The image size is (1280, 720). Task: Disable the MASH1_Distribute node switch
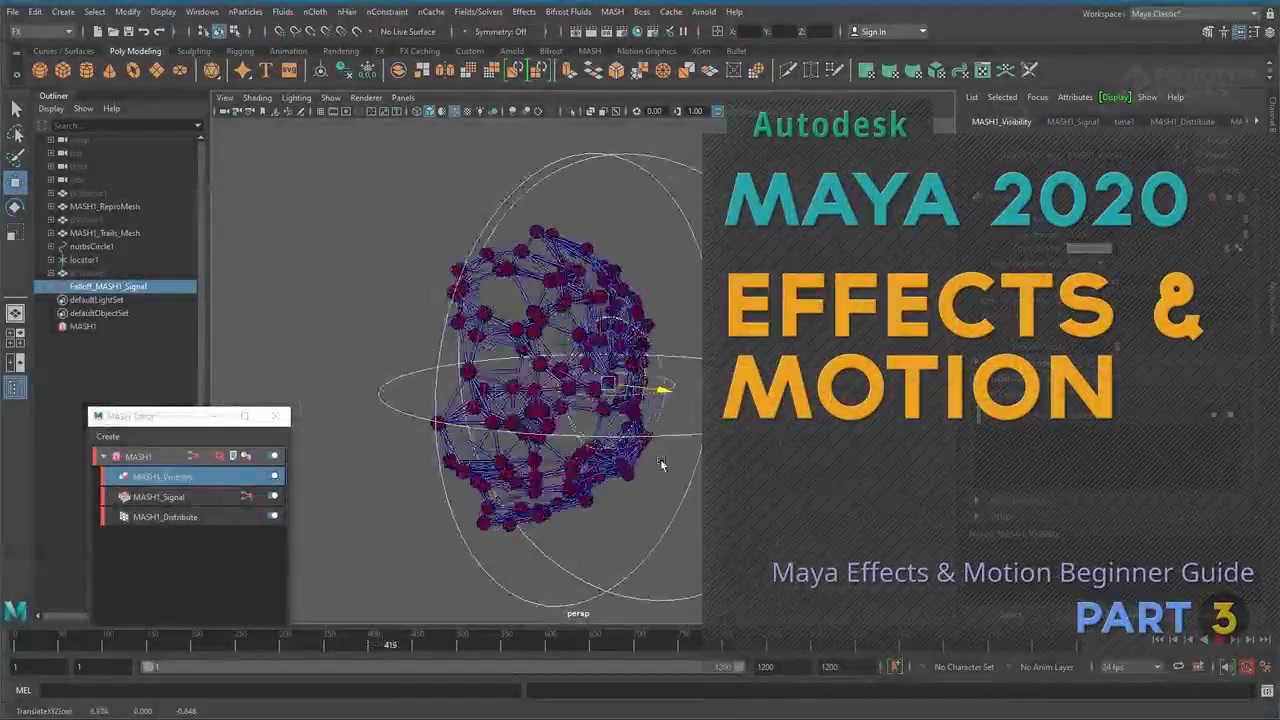(x=274, y=517)
